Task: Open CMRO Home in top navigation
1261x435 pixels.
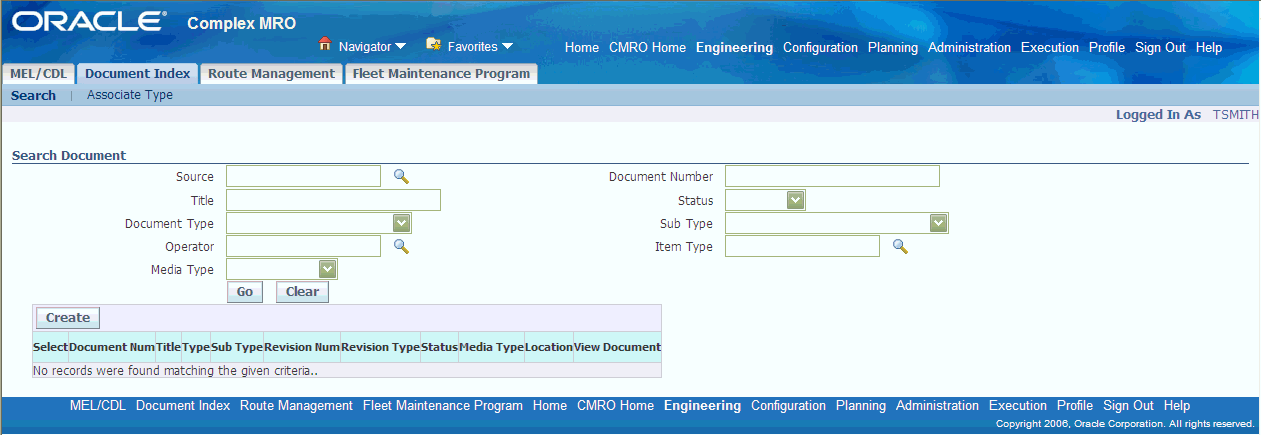Action: [647, 48]
